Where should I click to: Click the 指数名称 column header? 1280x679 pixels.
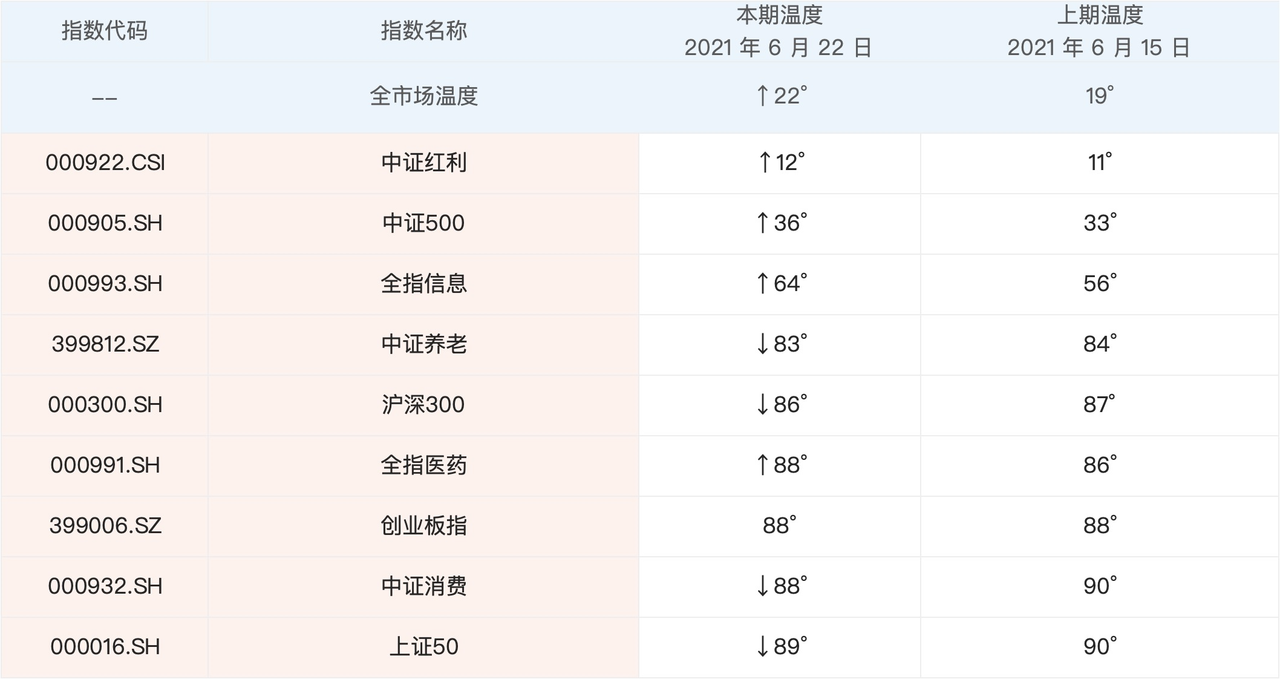coord(423,30)
